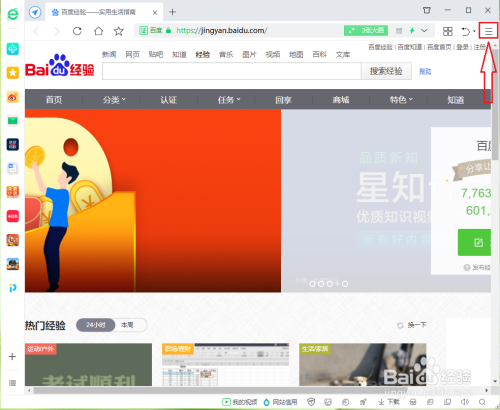Open Weibo from the sidebar

pos(13,97)
